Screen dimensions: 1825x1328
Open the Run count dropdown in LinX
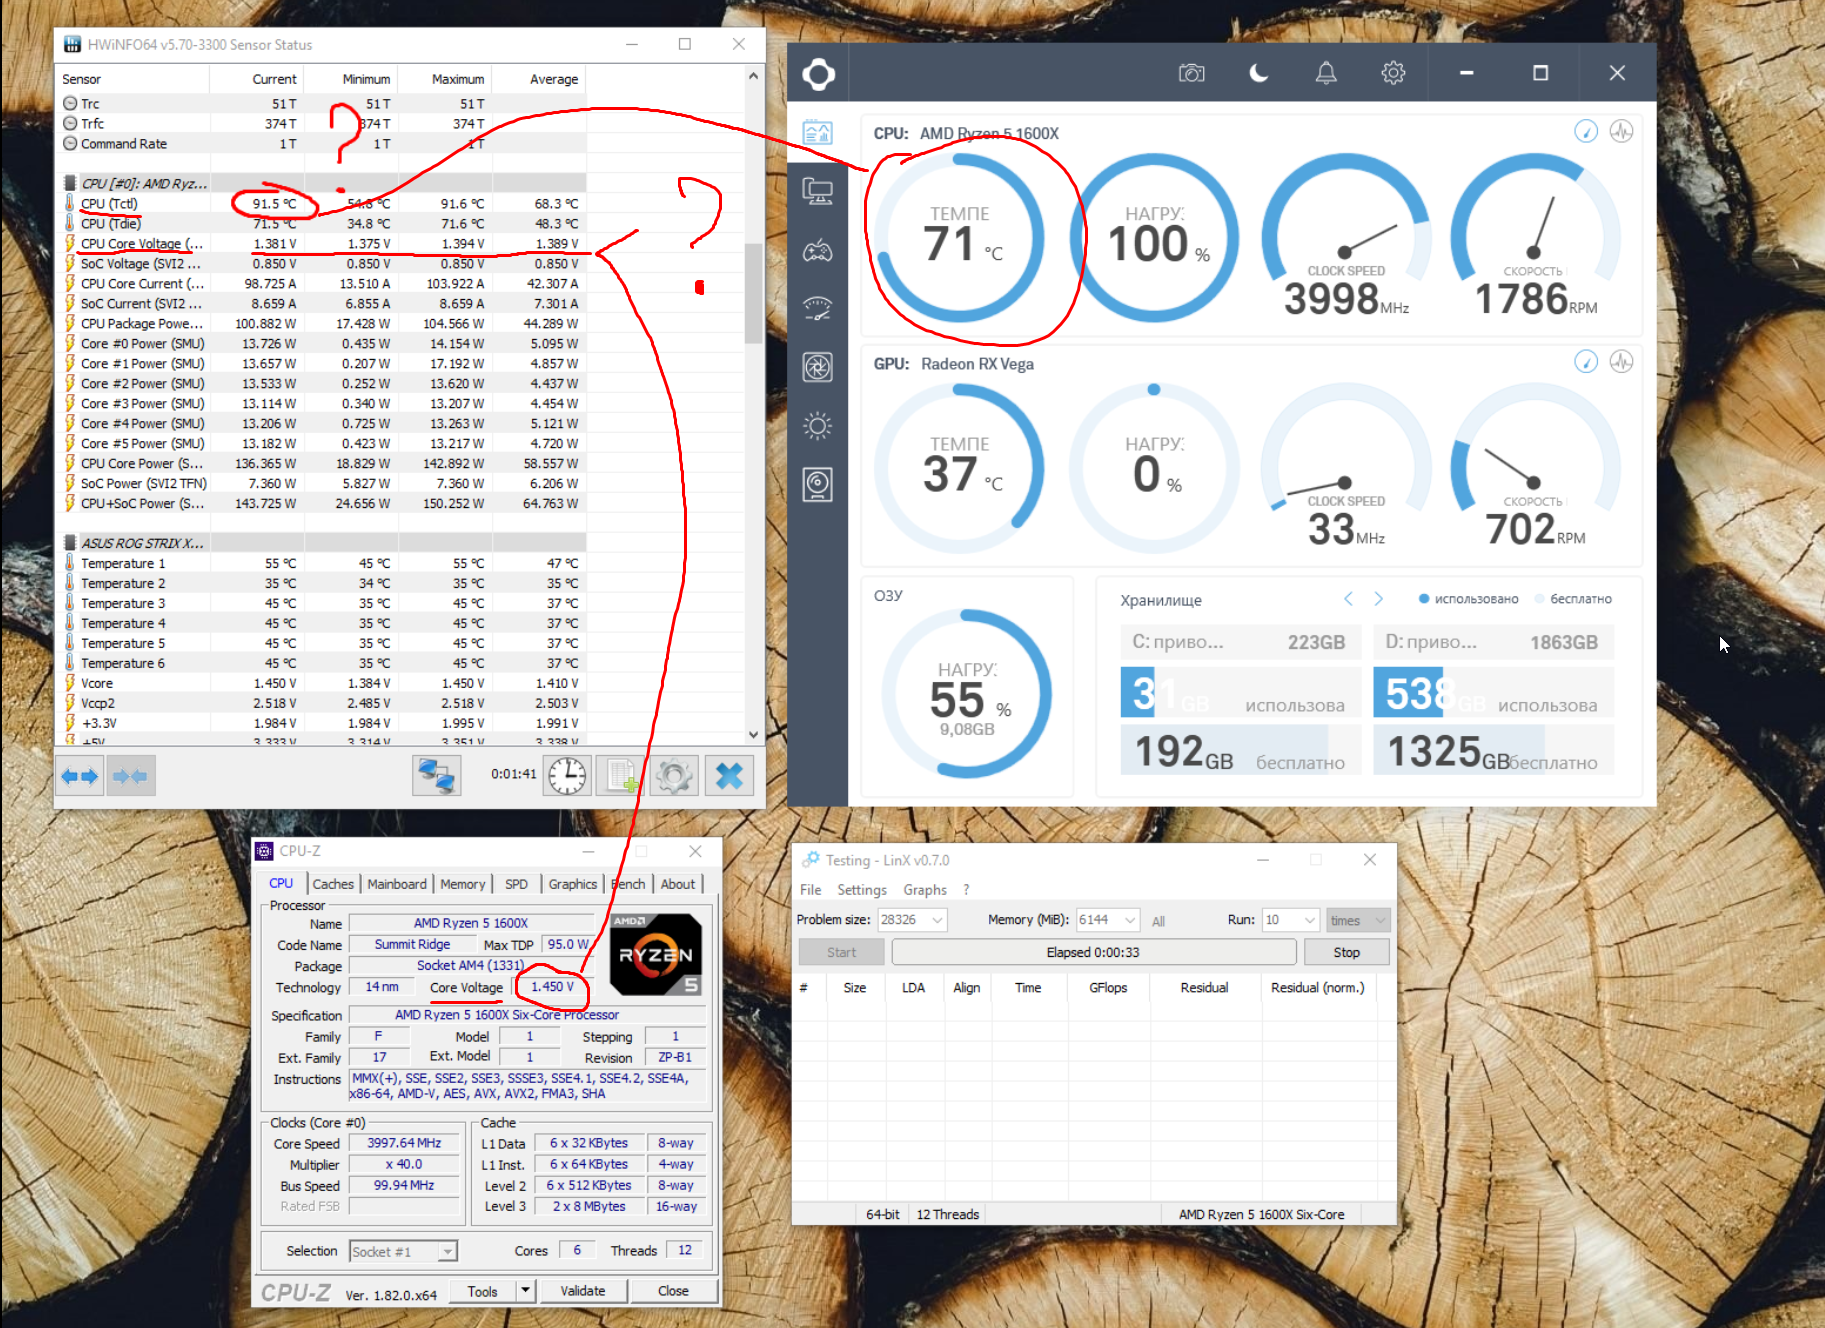1309,920
